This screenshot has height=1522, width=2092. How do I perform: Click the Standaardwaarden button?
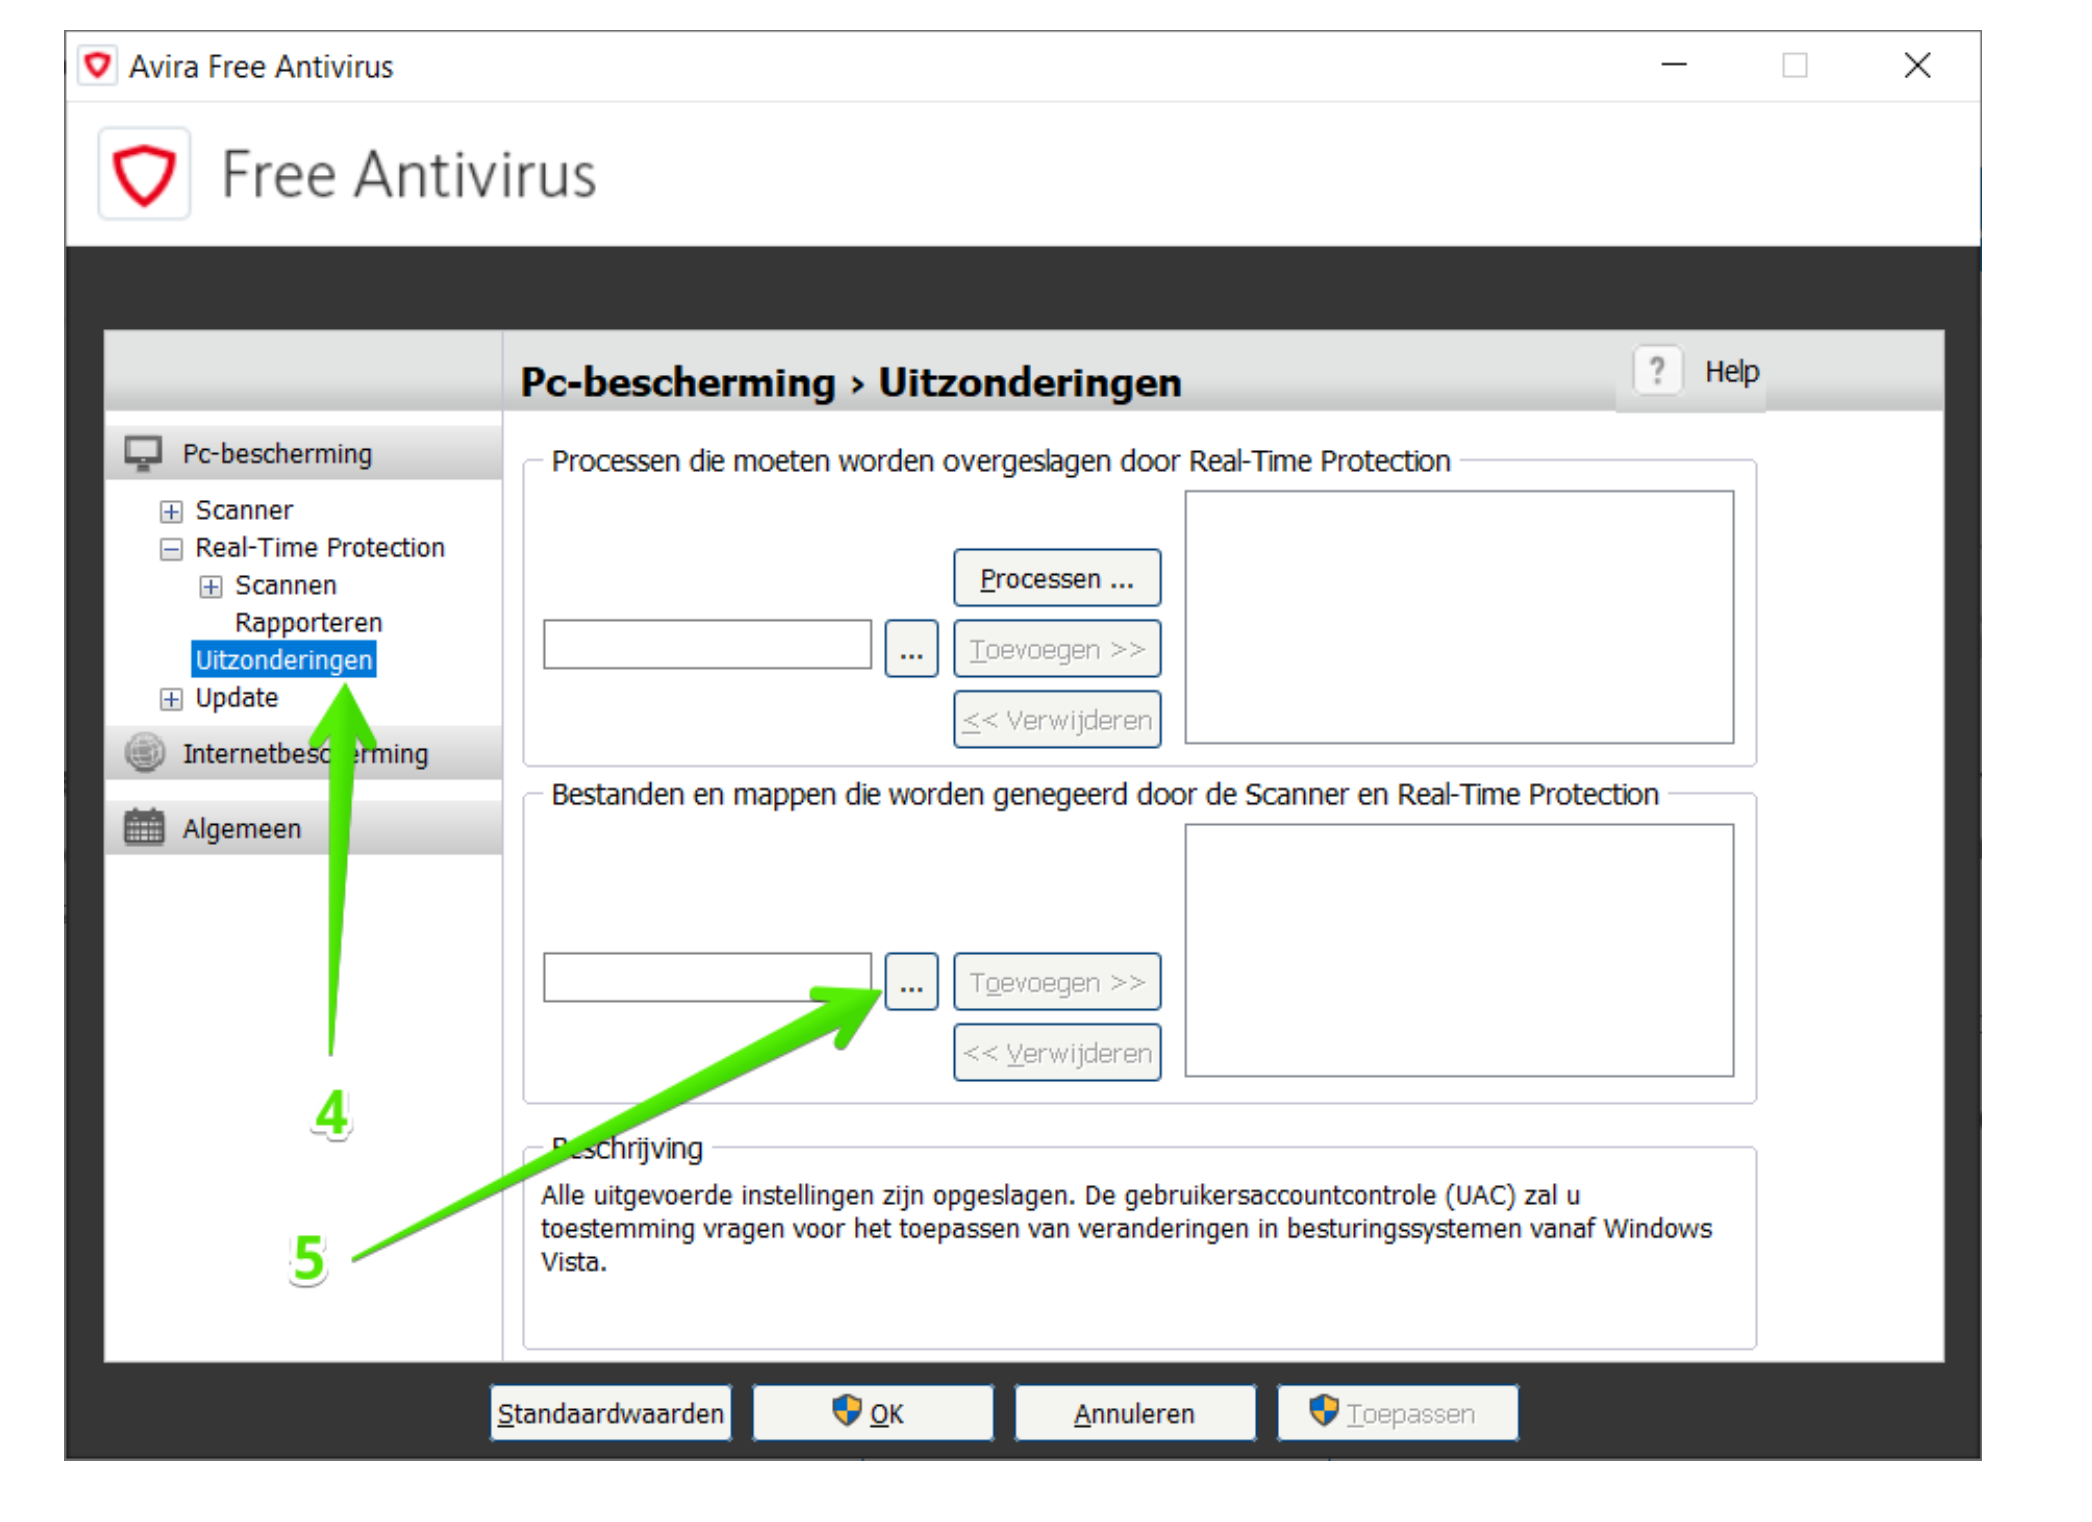tap(610, 1413)
